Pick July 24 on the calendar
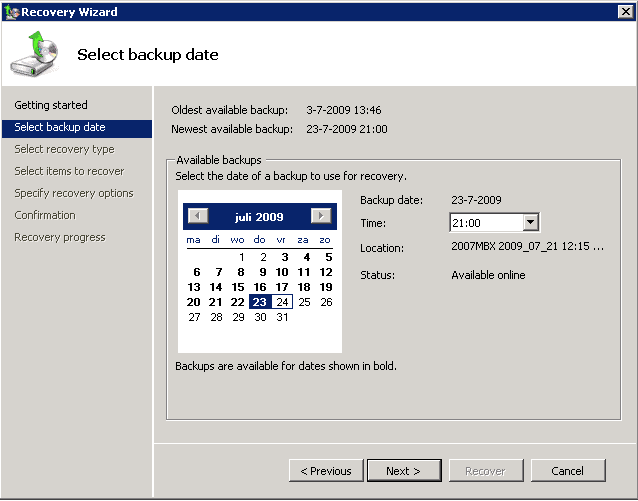The height and width of the screenshot is (501, 638). pyautogui.click(x=283, y=302)
